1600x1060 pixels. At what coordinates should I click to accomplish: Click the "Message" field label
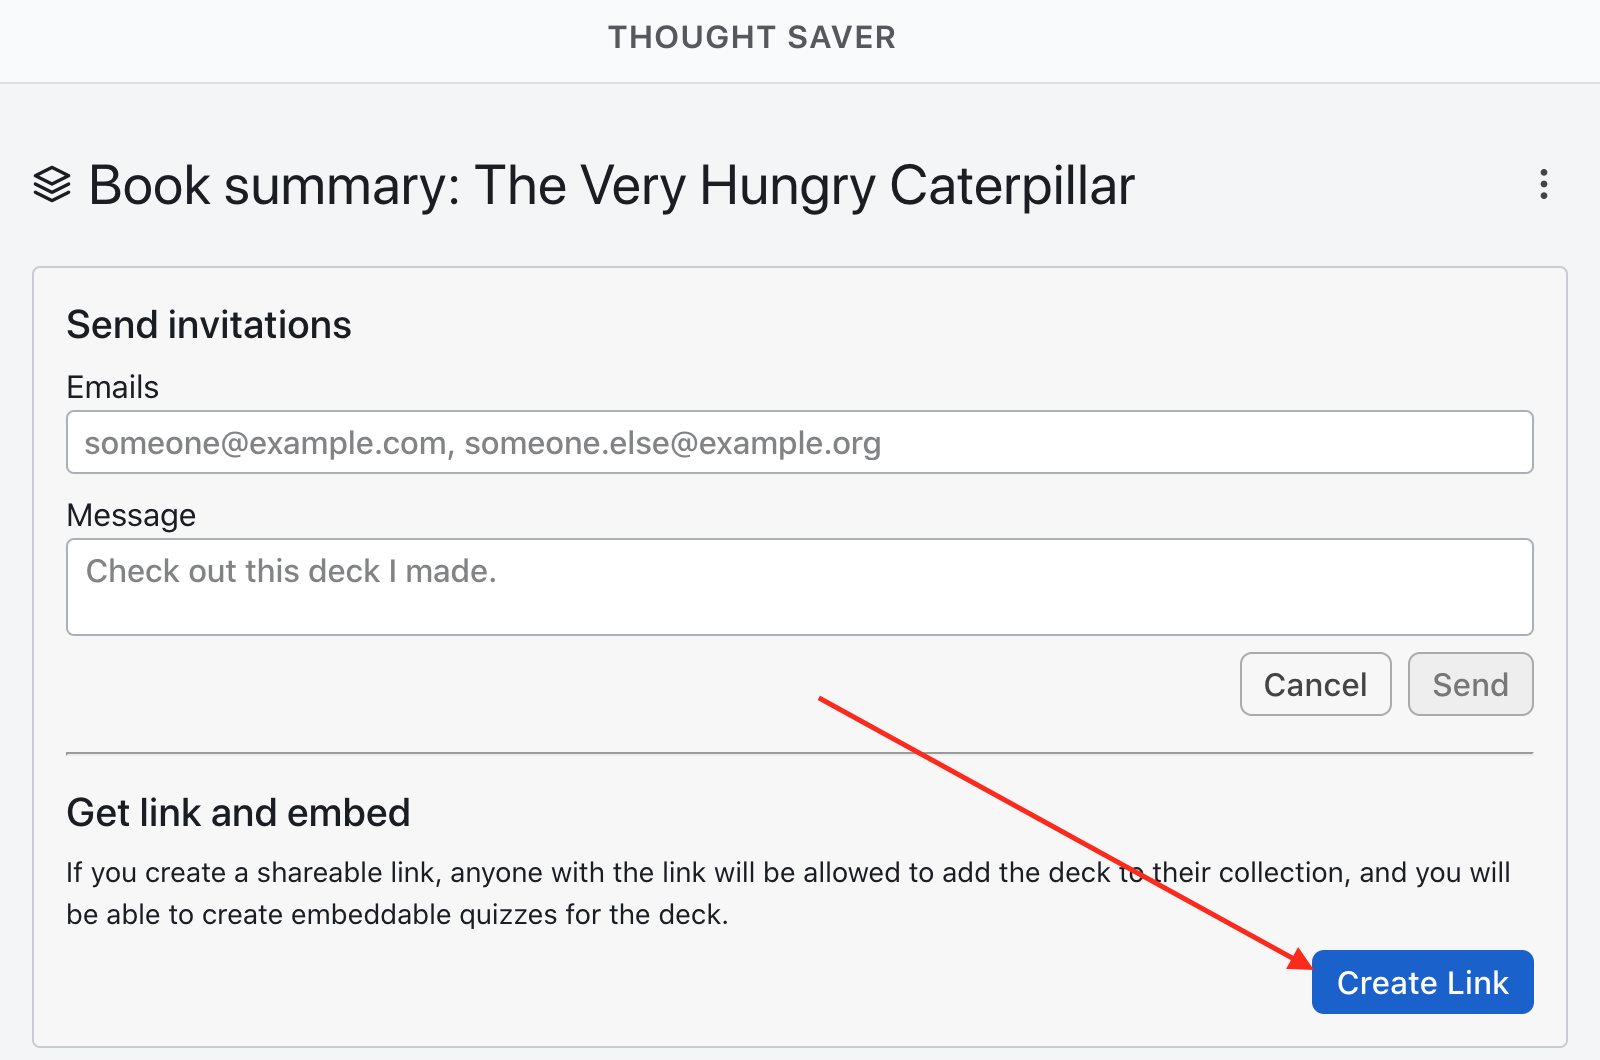[x=131, y=515]
